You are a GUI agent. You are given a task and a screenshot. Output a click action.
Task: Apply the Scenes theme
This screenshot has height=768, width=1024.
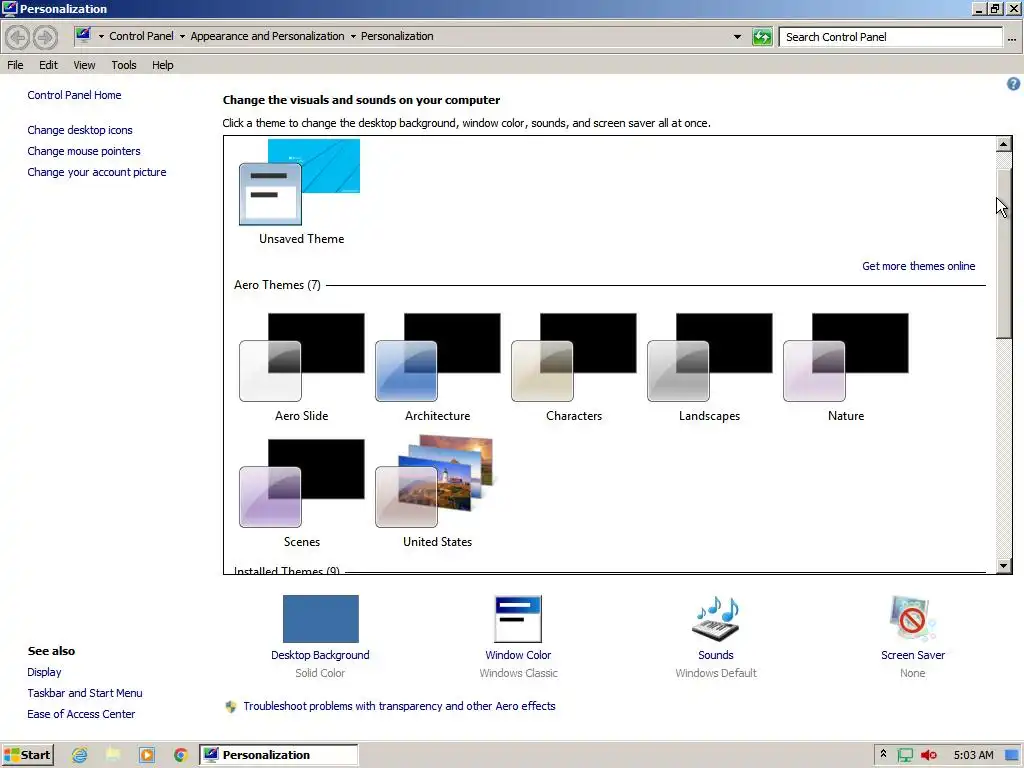pyautogui.click(x=302, y=483)
